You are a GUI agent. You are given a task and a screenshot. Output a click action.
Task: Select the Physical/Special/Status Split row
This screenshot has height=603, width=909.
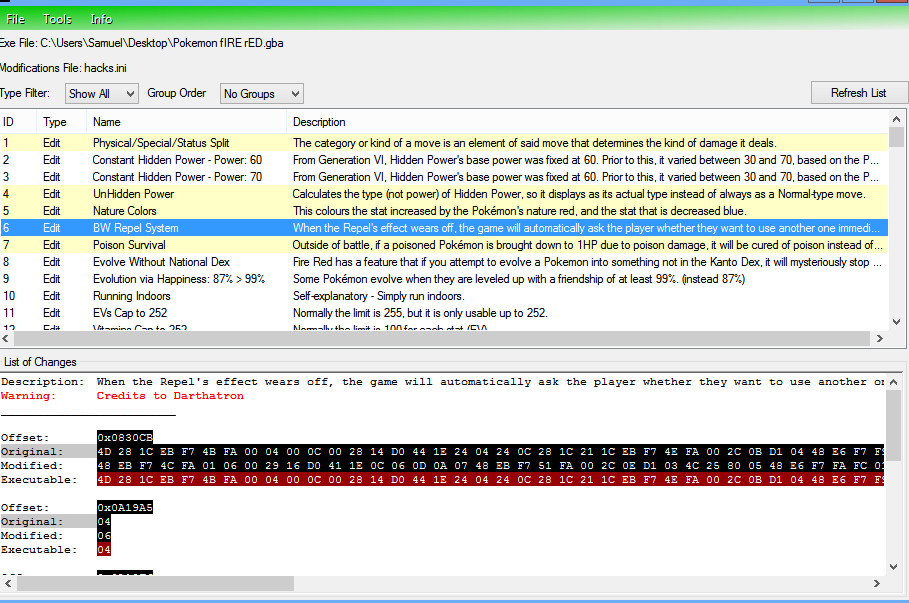(x=160, y=143)
